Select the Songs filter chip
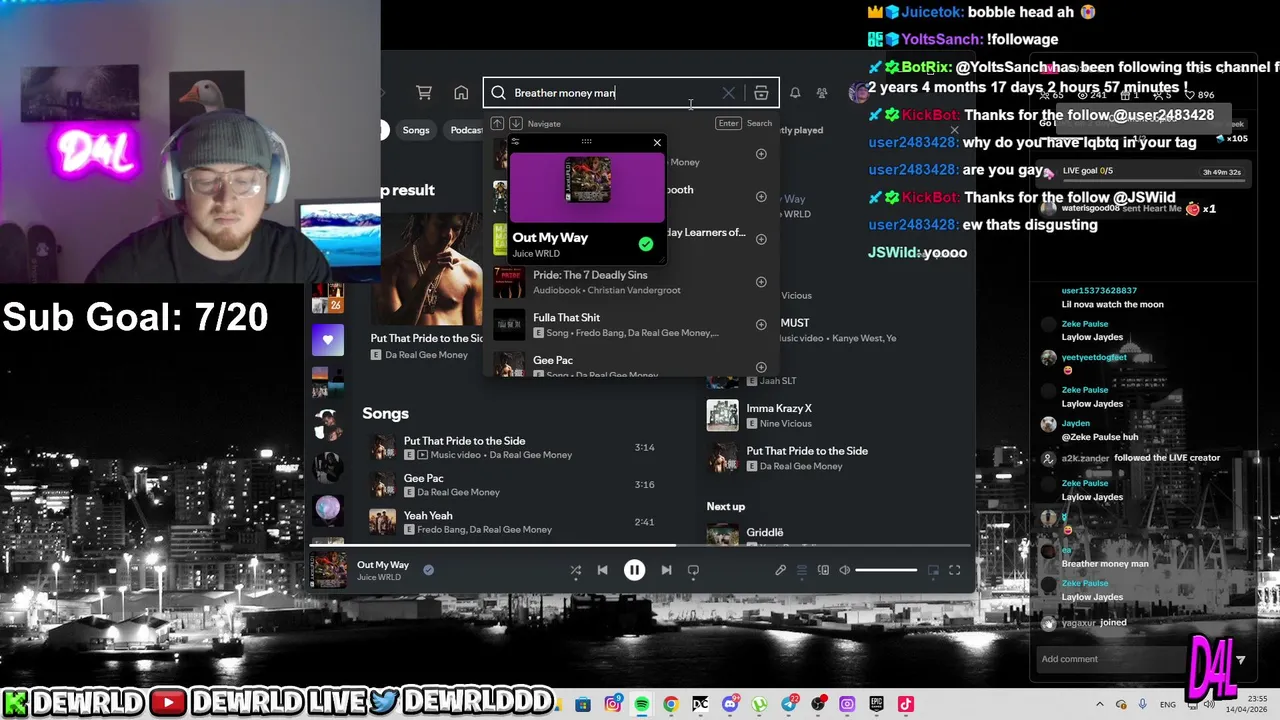This screenshot has height=720, width=1280. [x=416, y=130]
